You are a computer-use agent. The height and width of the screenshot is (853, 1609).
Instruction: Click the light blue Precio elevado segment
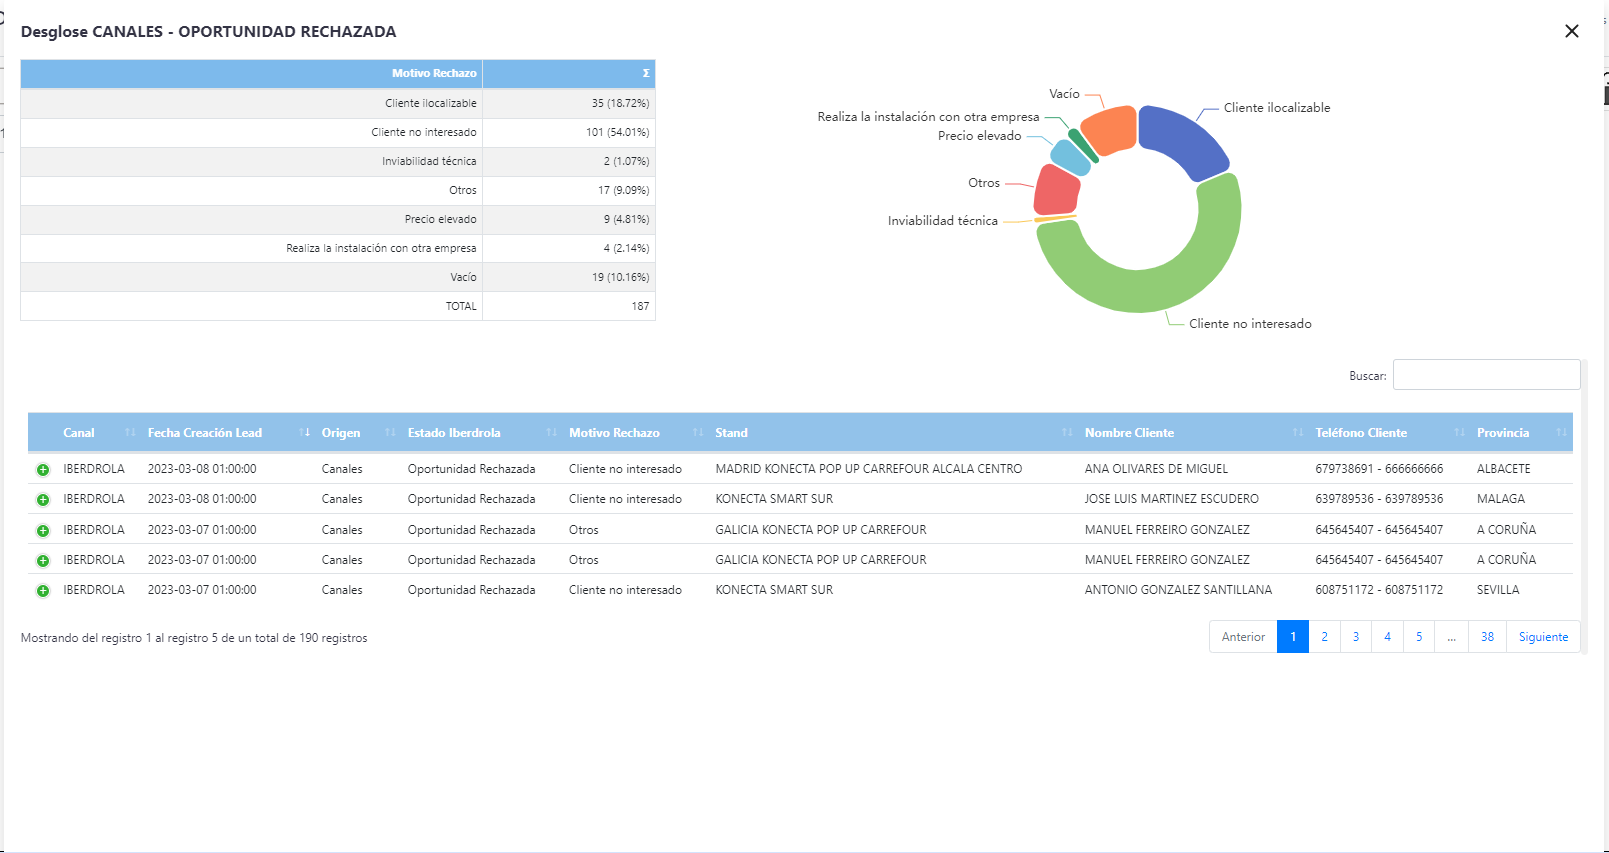click(1071, 158)
